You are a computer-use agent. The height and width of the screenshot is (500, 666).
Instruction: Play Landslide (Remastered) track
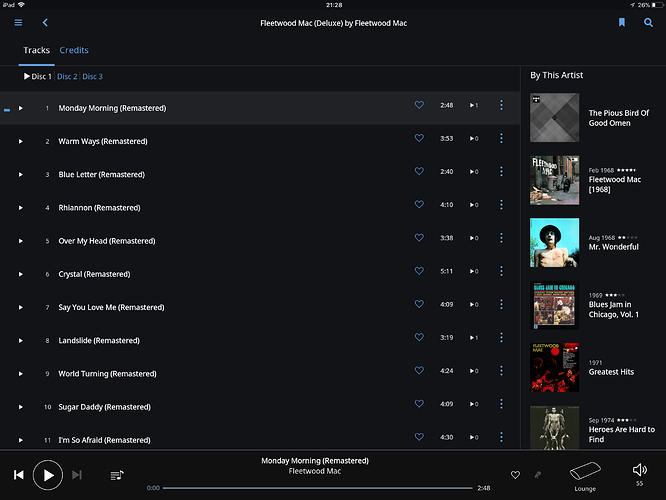(20, 340)
